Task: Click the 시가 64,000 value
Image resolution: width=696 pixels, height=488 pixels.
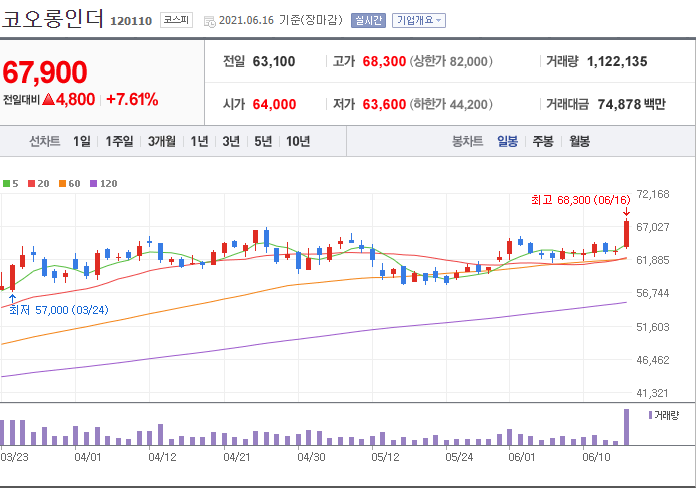Action: tap(274, 104)
